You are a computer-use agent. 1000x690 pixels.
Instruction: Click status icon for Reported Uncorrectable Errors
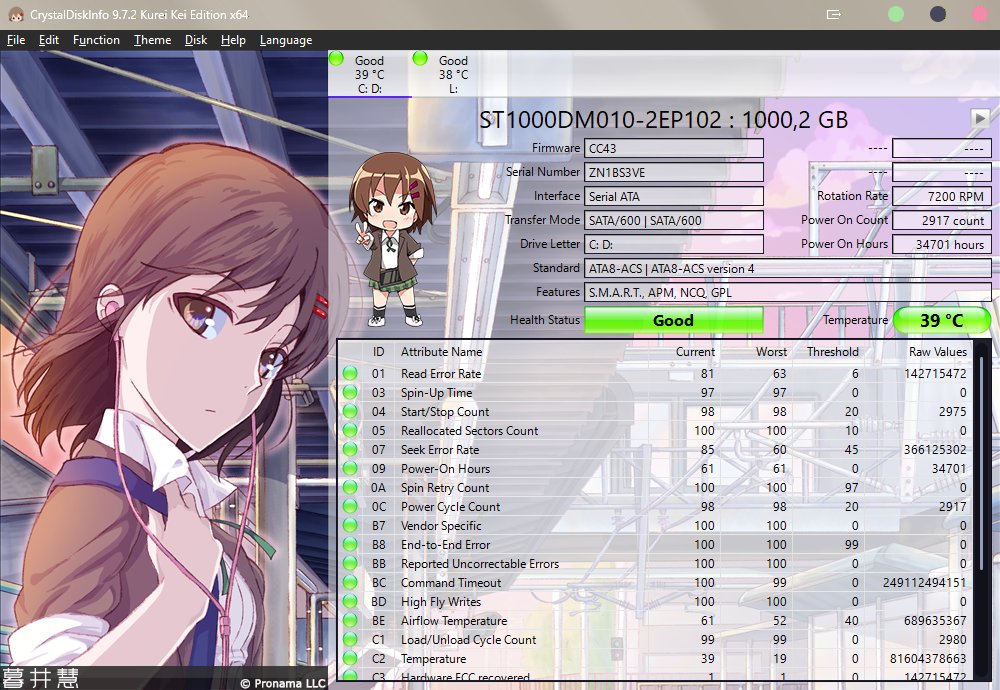click(350, 563)
